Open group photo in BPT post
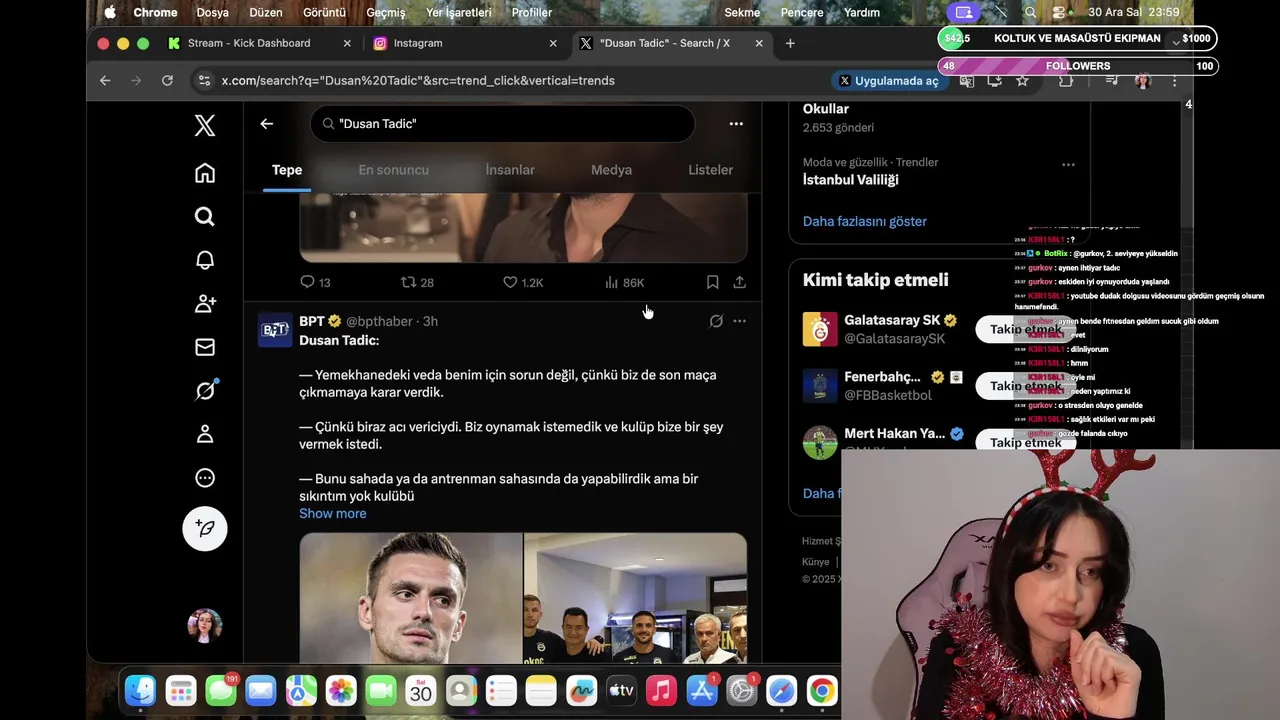This screenshot has width=1280, height=720. tap(635, 598)
